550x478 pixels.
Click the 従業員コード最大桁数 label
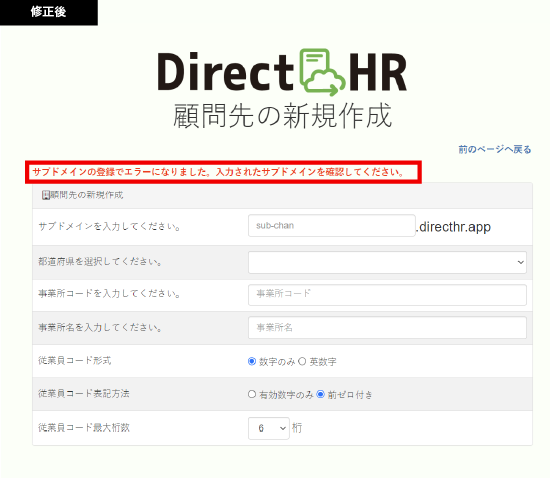point(84,427)
